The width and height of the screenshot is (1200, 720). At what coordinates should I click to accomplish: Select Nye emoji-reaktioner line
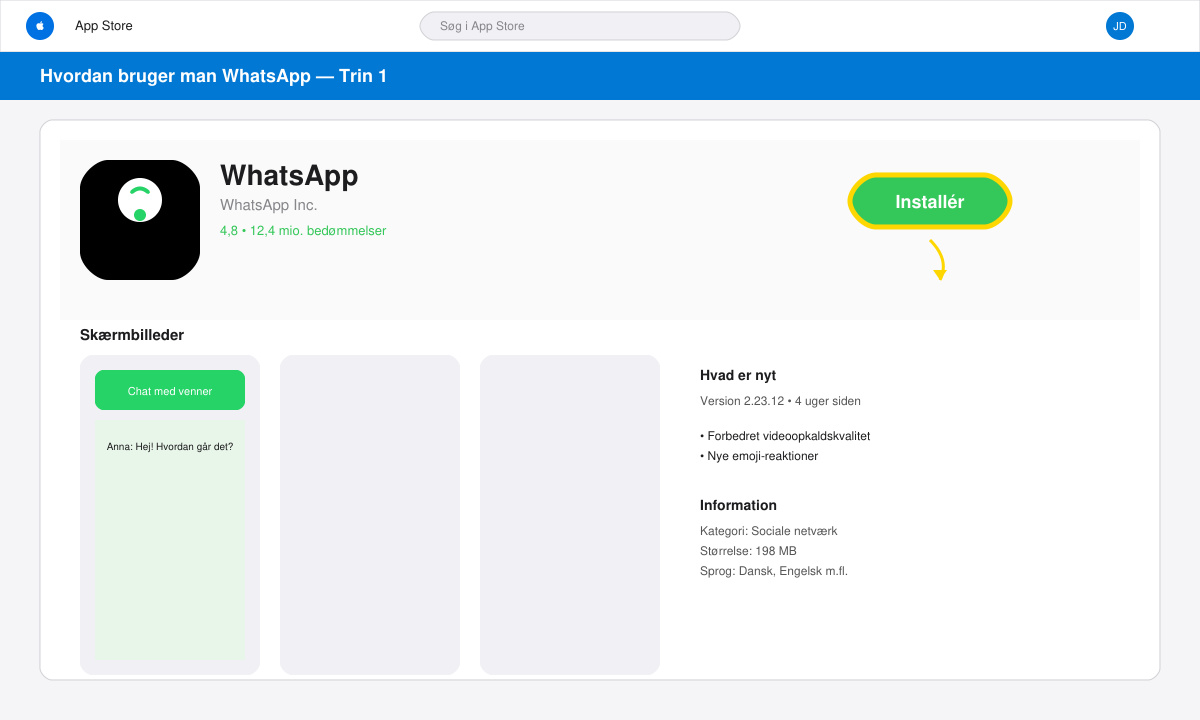tap(759, 456)
